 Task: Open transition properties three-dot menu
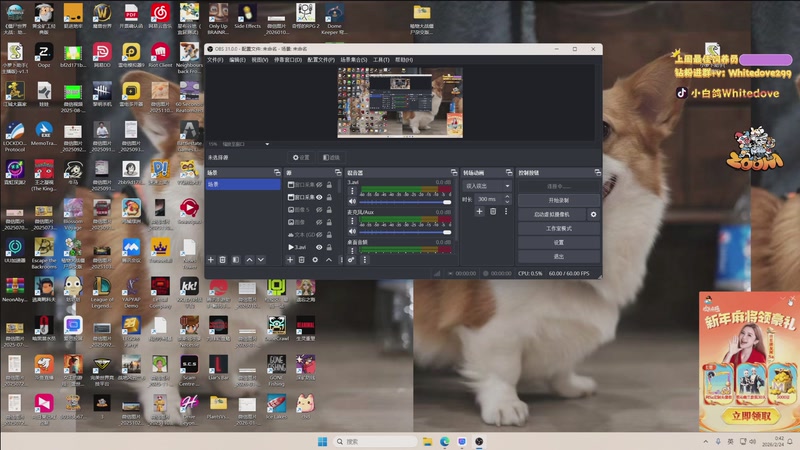click(x=506, y=211)
